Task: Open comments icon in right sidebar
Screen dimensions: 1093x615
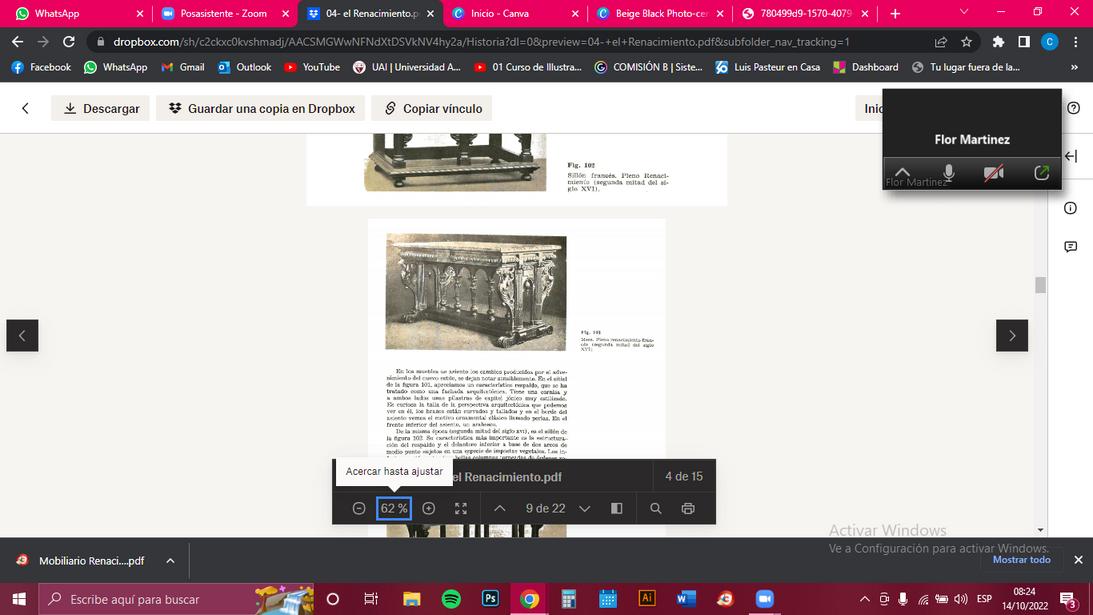Action: pyautogui.click(x=1071, y=247)
